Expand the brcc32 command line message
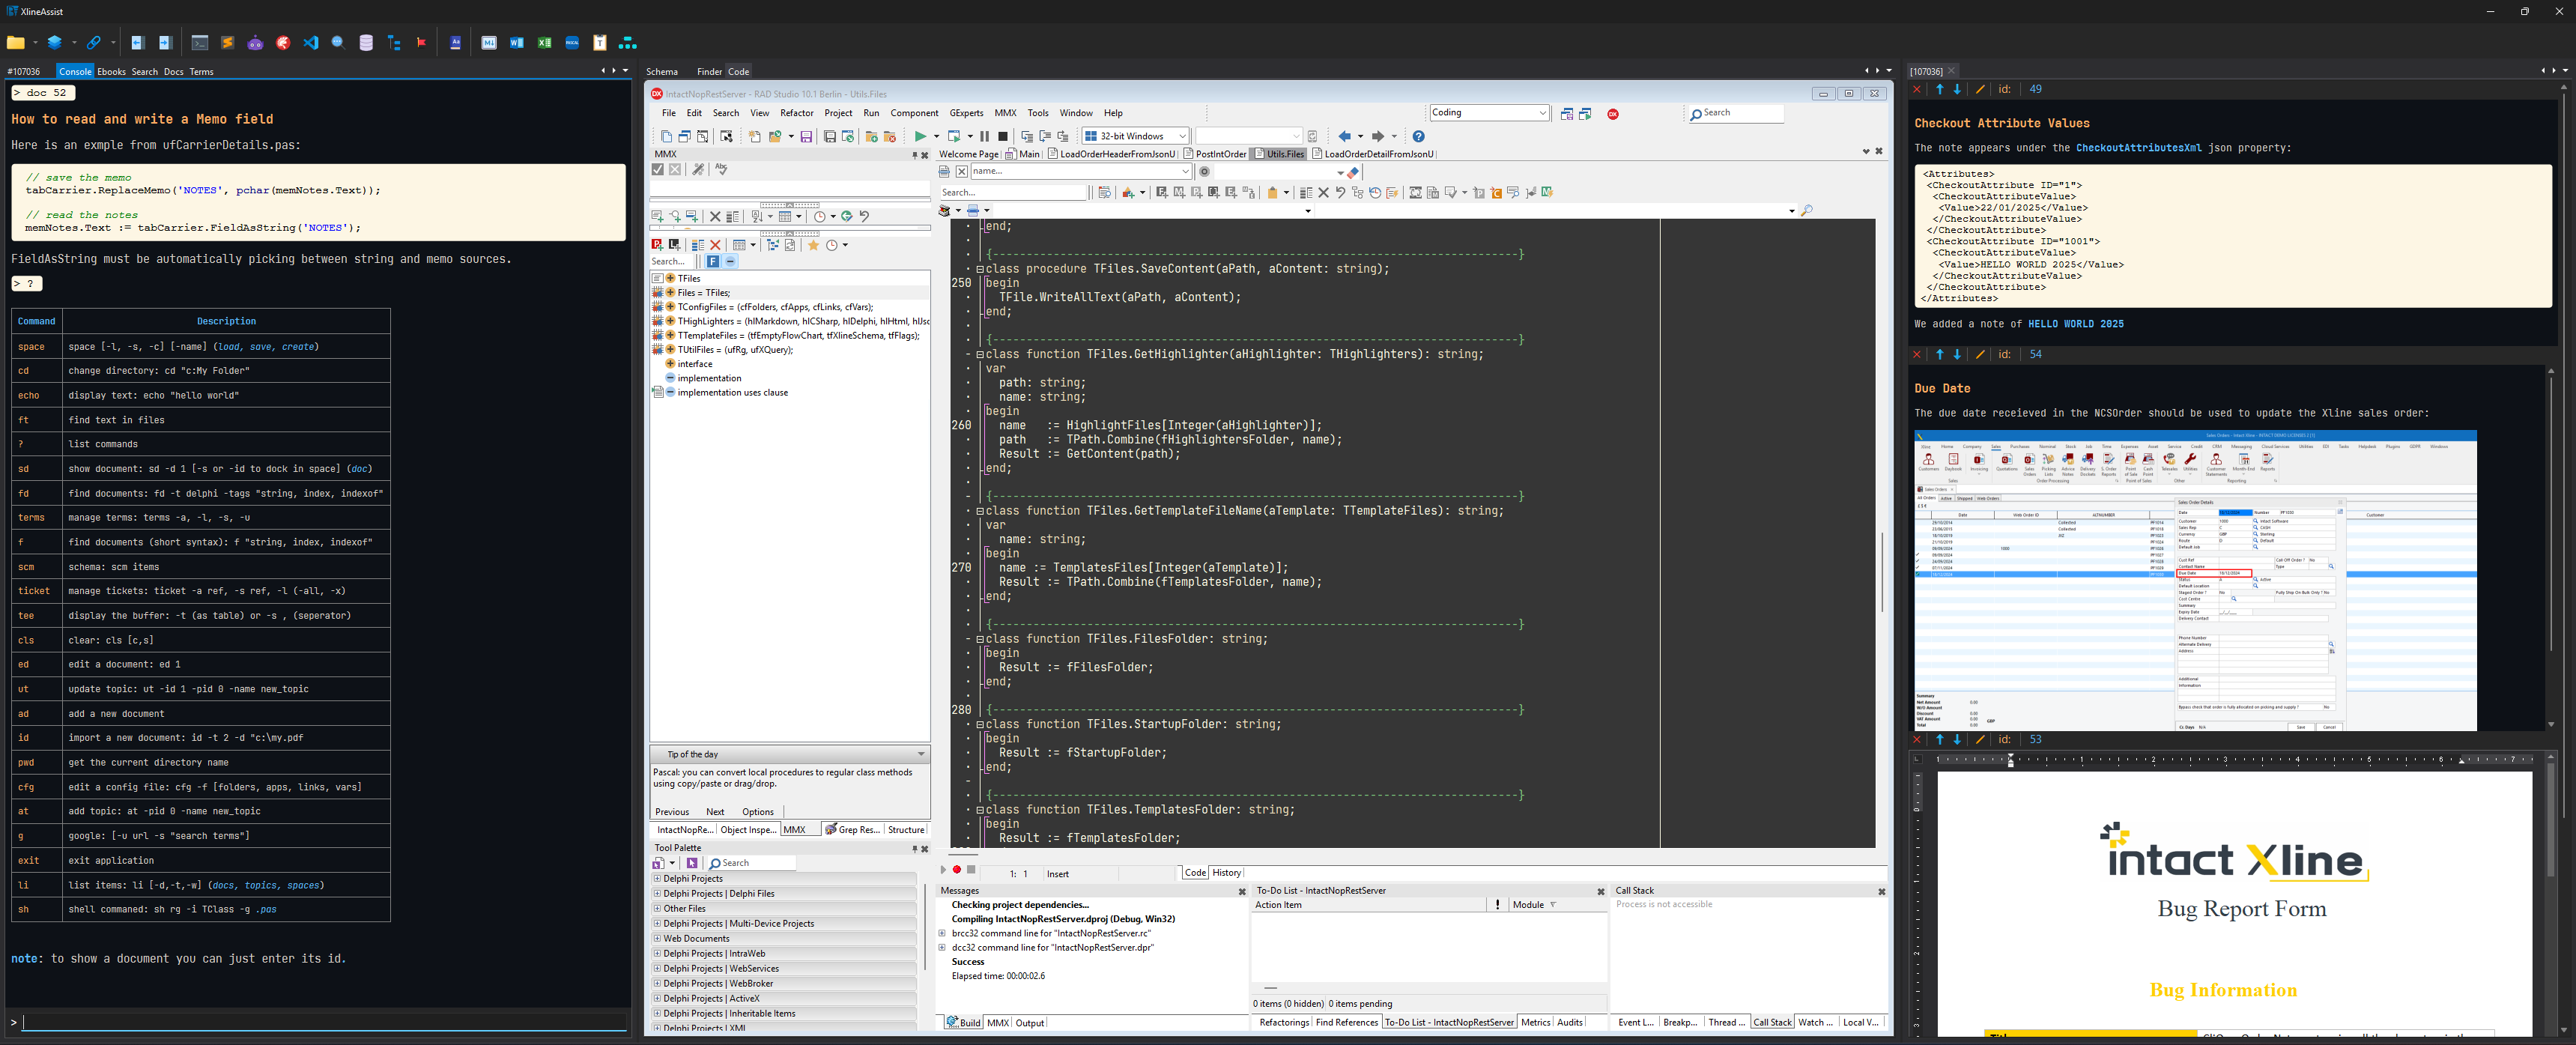 942,933
